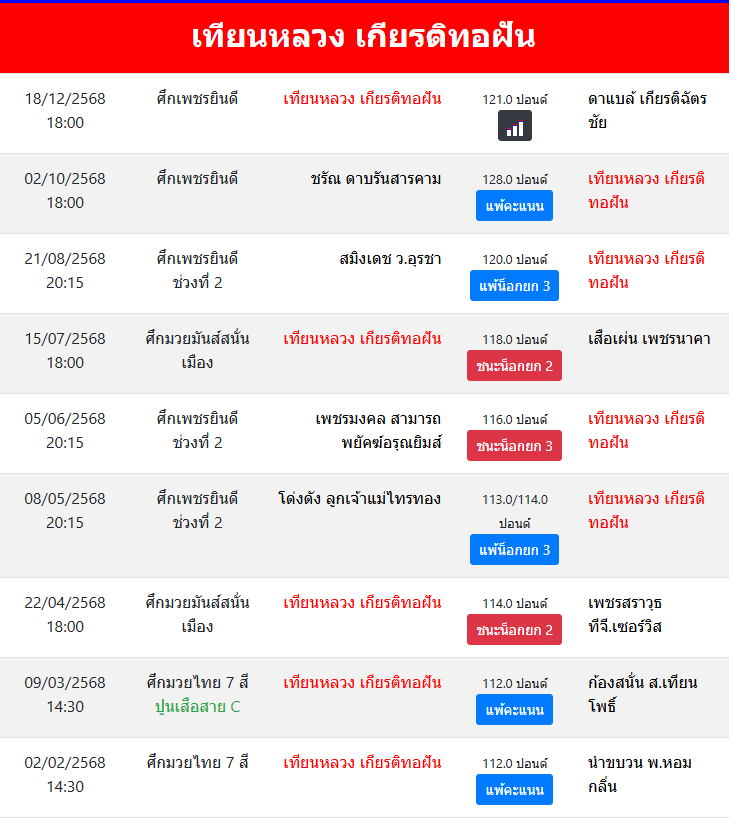The image size is (732, 818).
Task: Click ชนะน็อกยก 2 badge in เสือเผ่น row
Action: click(x=514, y=366)
